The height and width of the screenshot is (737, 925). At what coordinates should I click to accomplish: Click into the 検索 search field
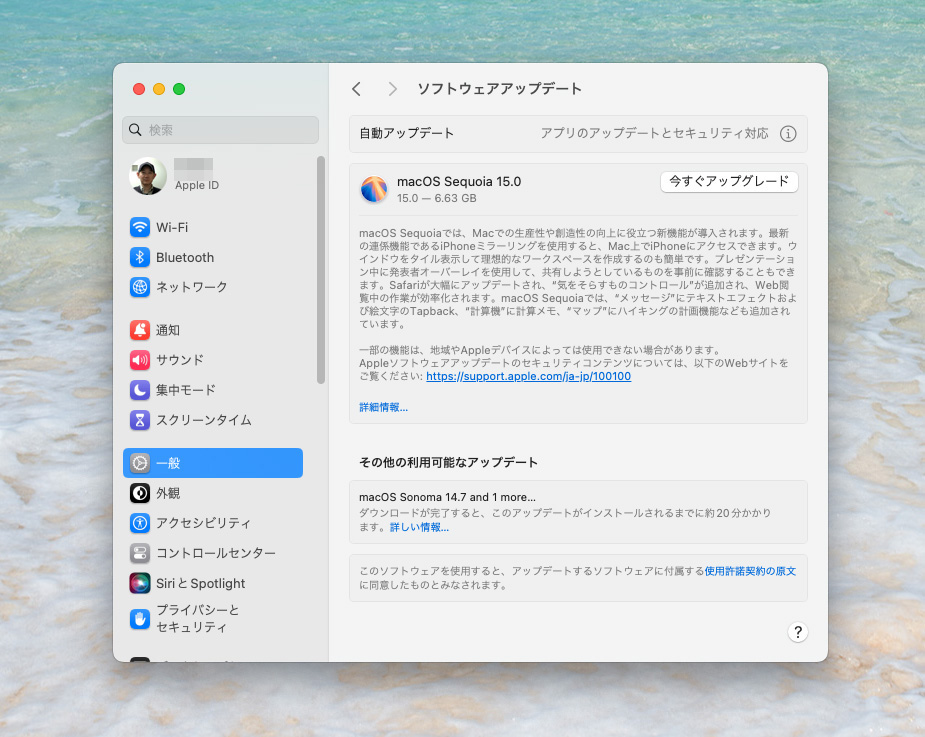(x=221, y=130)
